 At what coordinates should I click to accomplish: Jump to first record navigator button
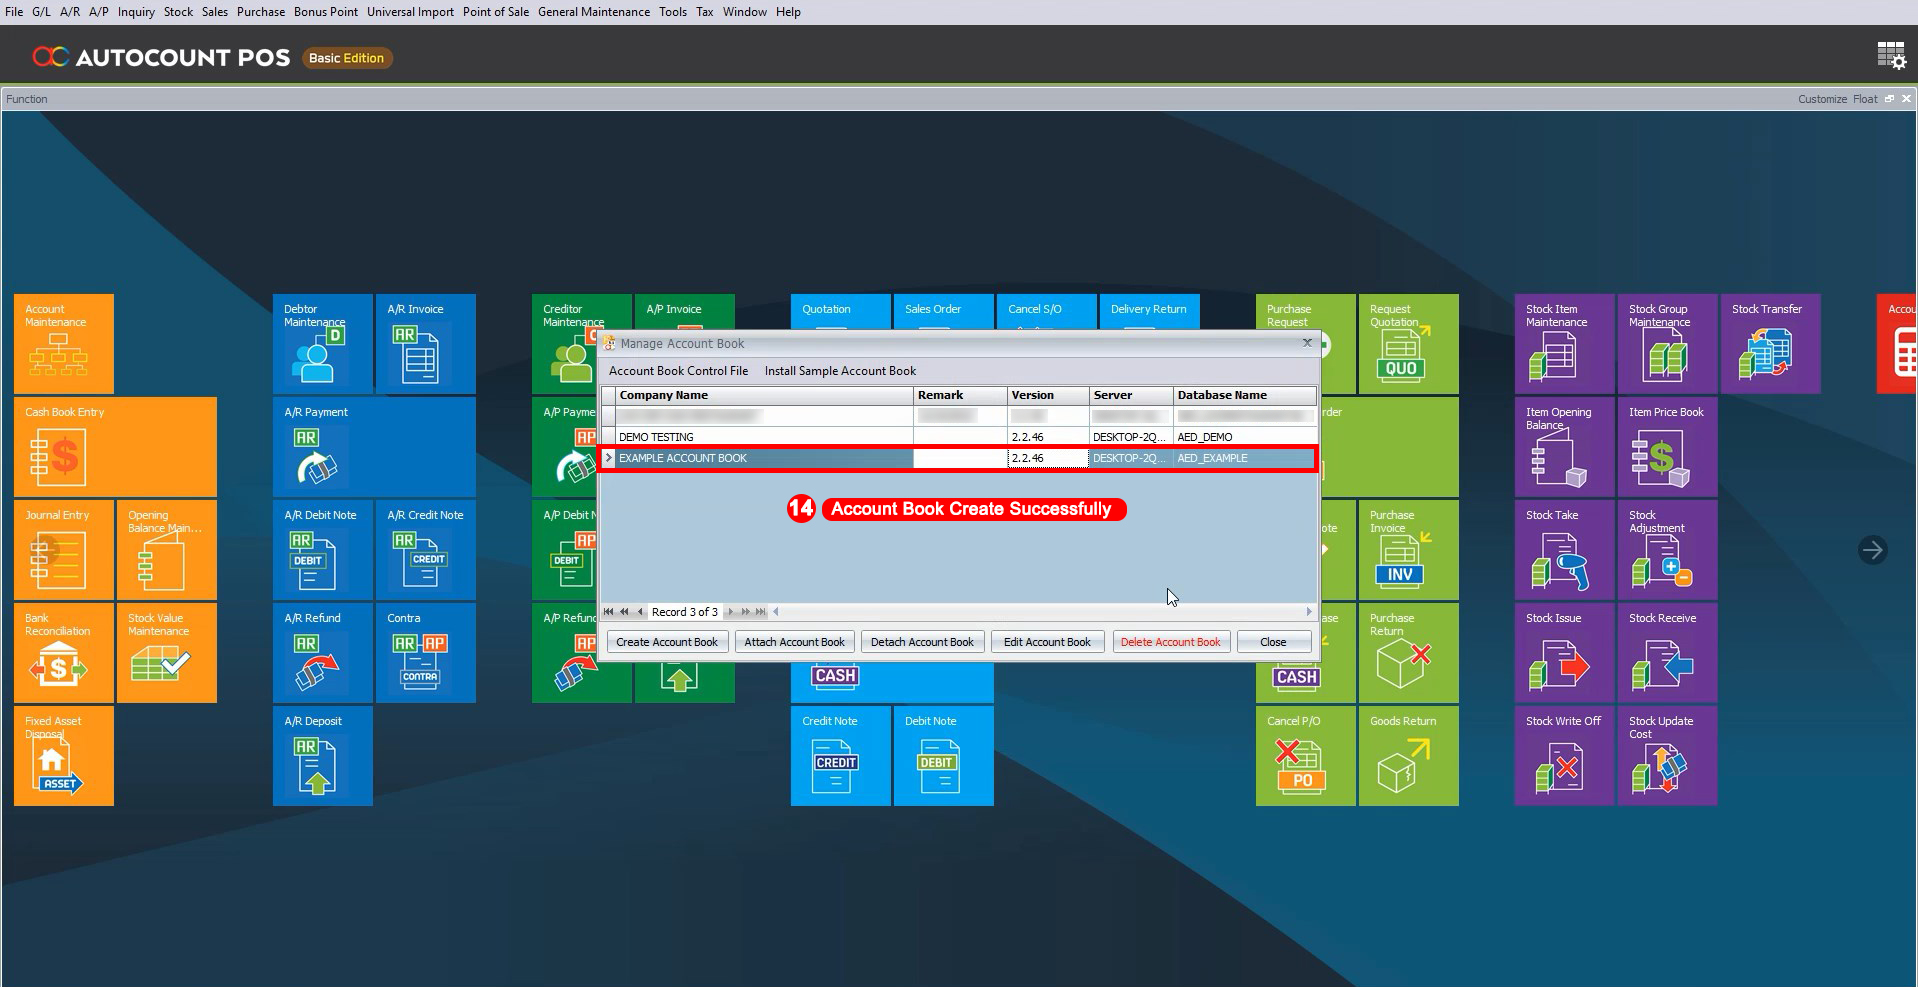click(x=608, y=612)
